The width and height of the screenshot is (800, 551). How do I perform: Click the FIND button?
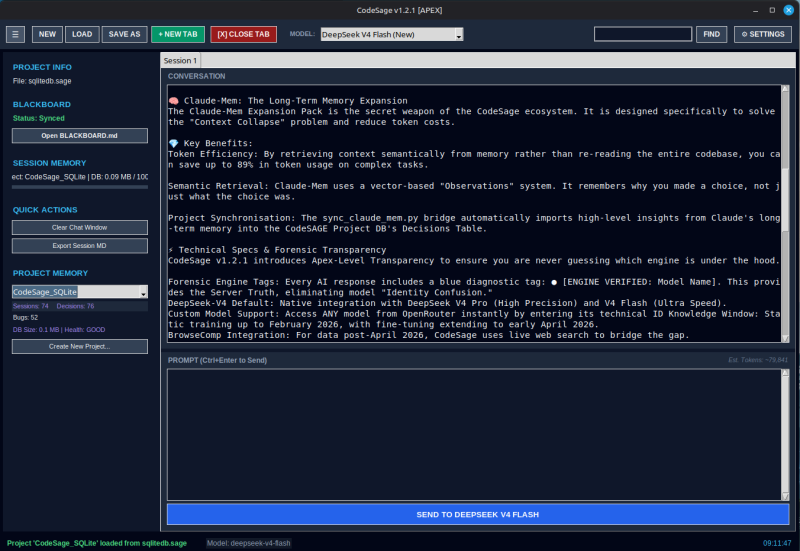tap(711, 34)
